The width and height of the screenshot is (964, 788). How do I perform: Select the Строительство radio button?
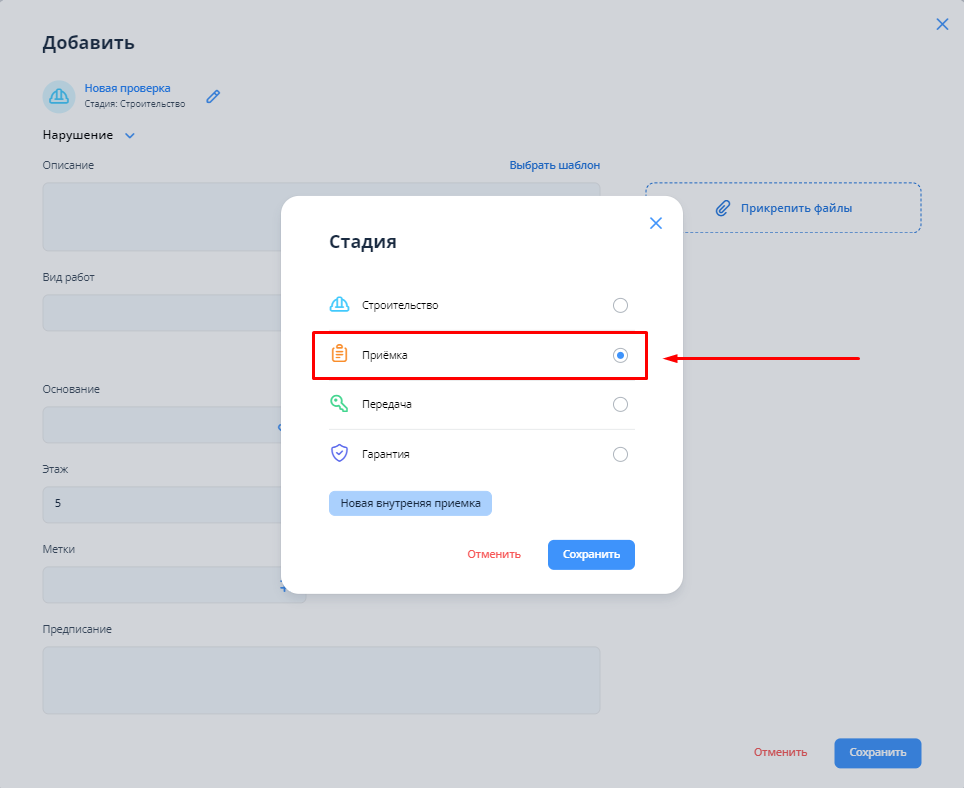click(620, 305)
